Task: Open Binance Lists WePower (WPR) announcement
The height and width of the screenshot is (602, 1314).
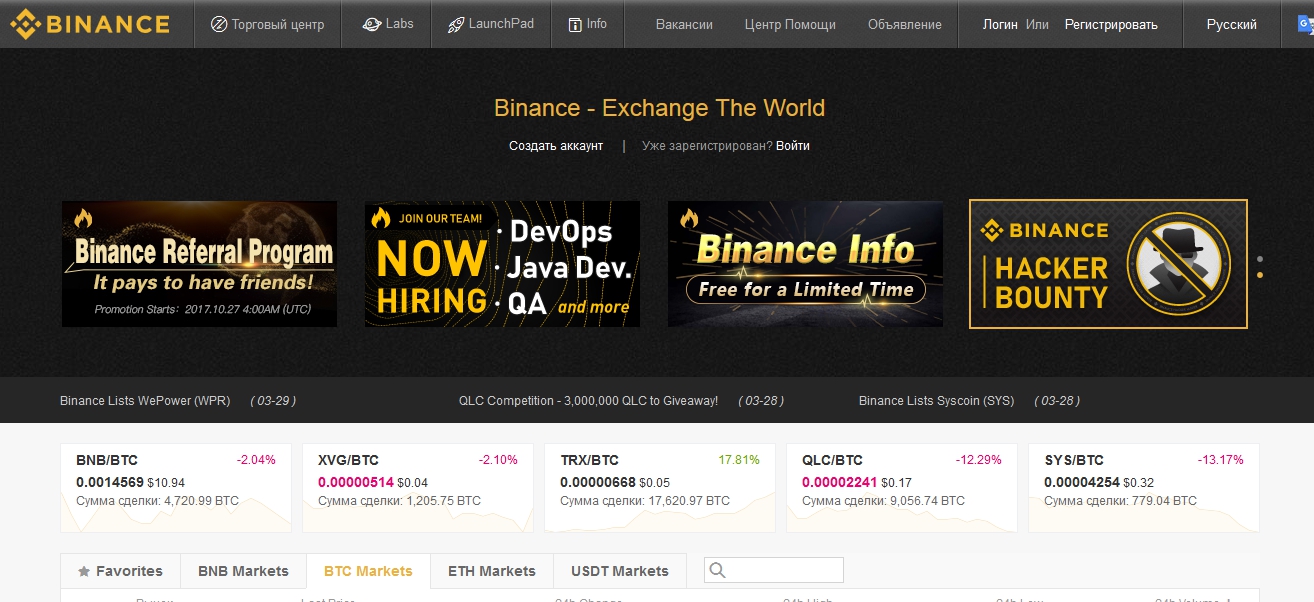Action: 145,401
